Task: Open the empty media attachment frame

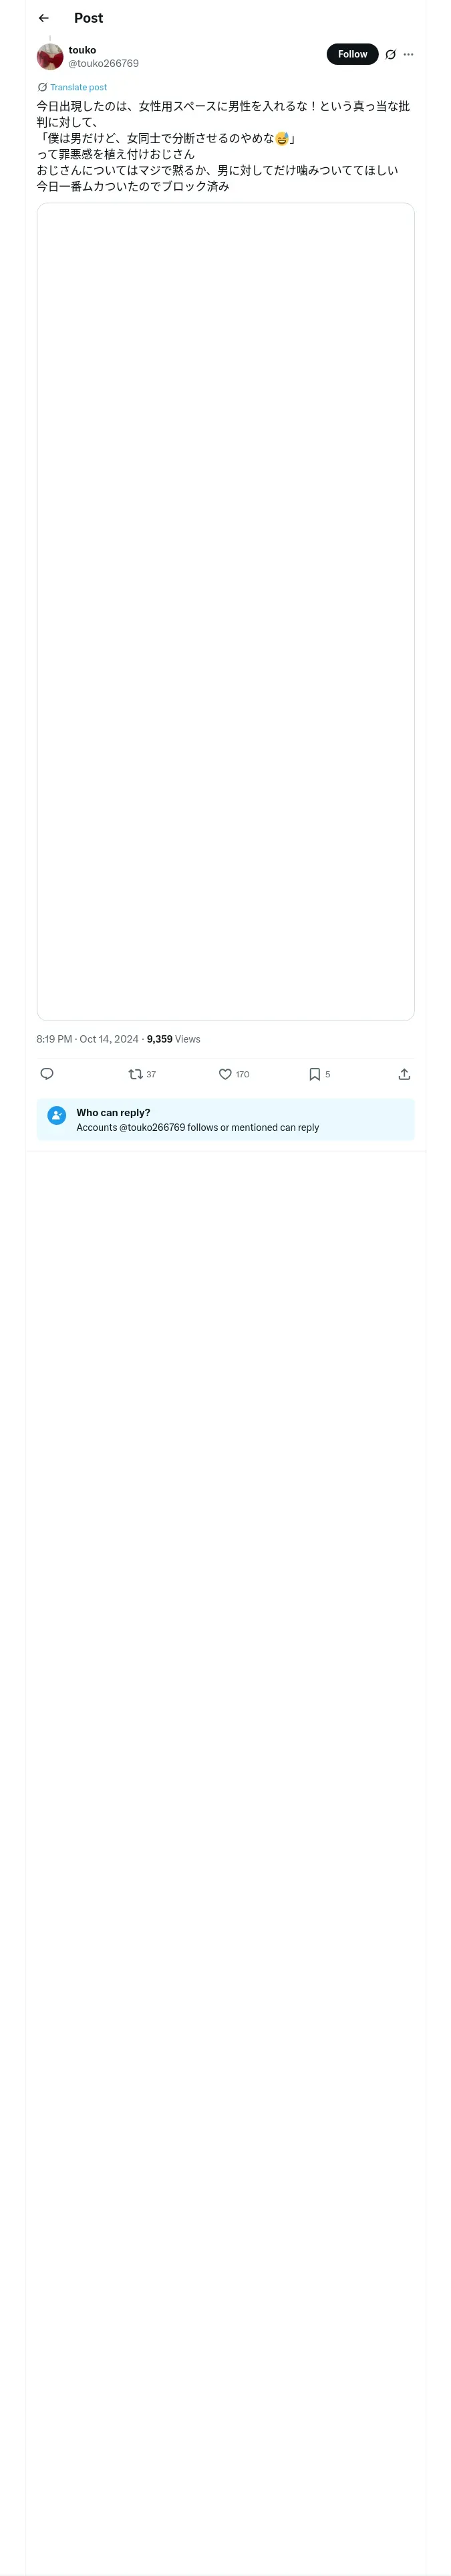Action: tap(225, 611)
